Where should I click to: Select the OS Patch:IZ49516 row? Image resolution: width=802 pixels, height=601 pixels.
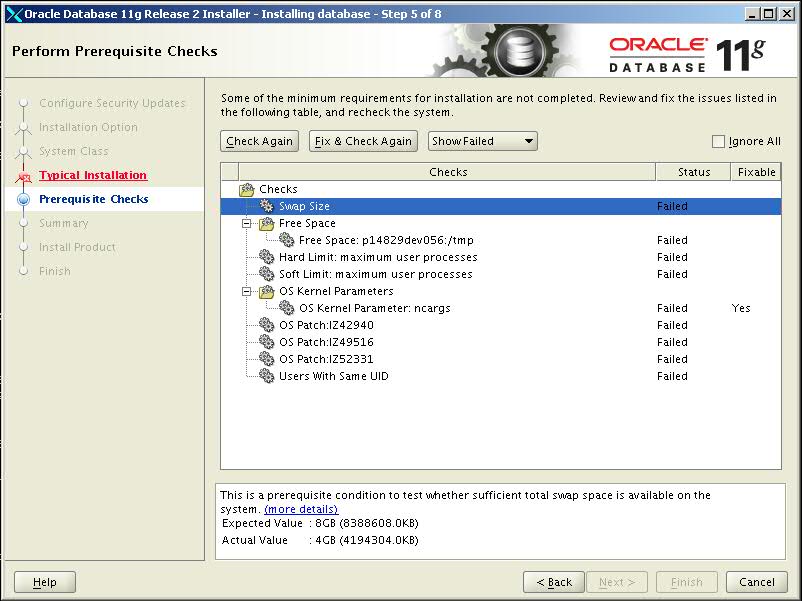point(501,342)
